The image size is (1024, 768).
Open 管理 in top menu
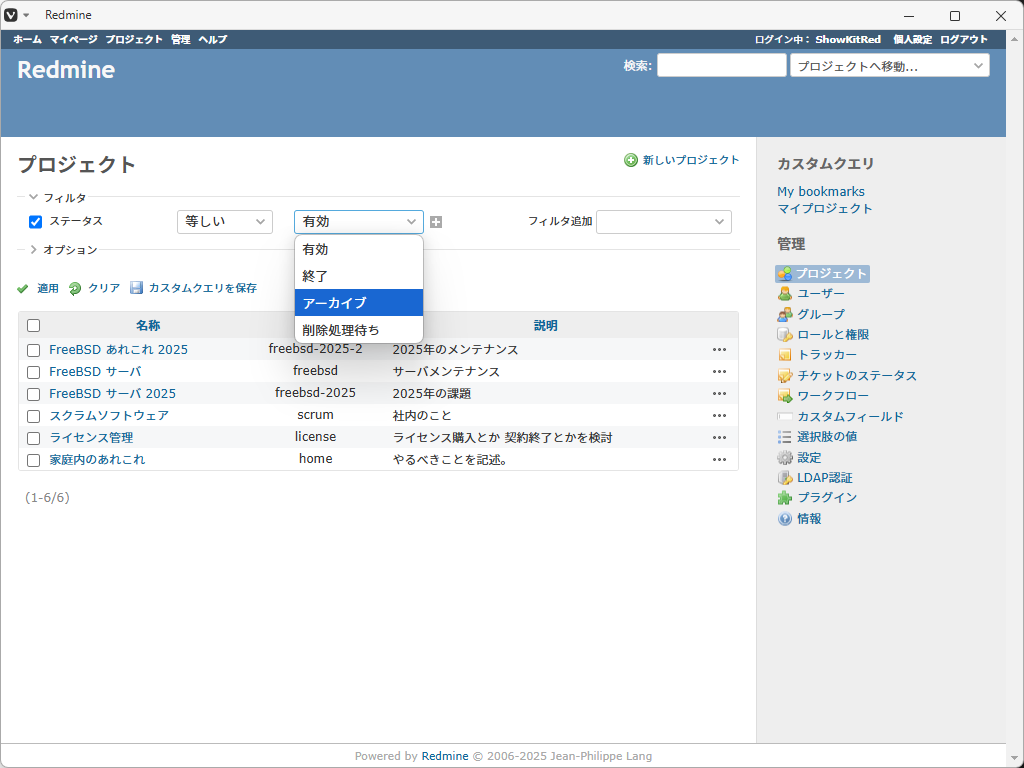181,39
